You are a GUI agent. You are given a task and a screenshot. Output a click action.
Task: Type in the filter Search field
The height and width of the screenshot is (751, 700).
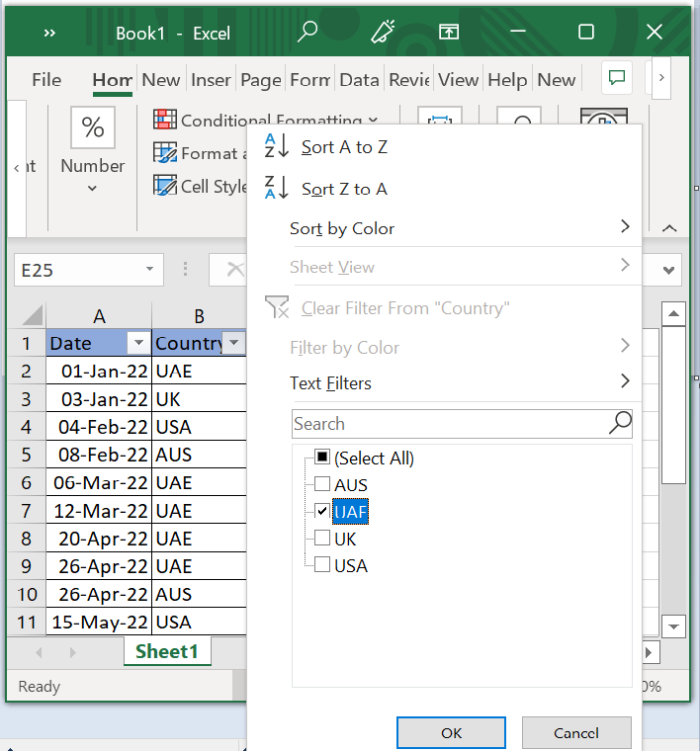tap(450, 424)
